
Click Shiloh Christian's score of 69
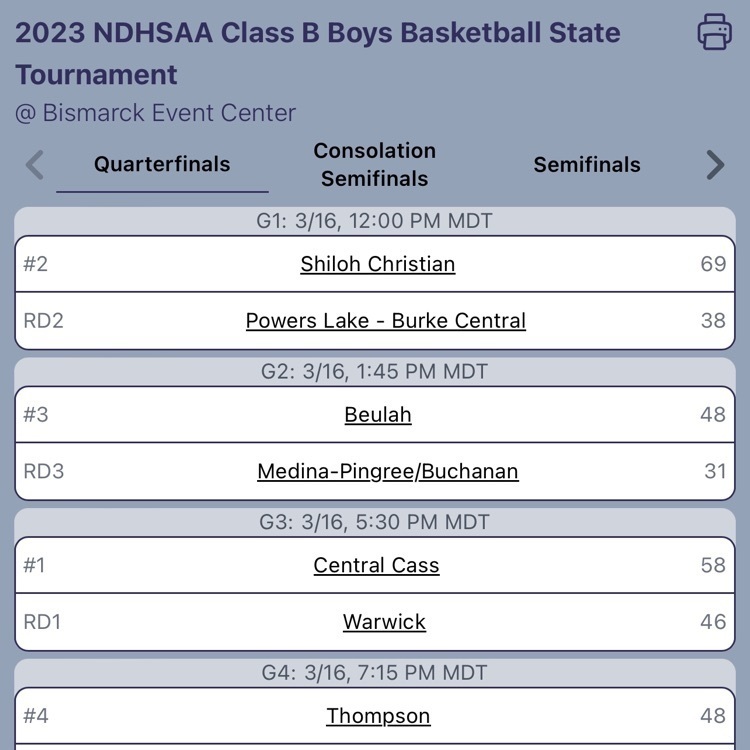pyautogui.click(x=712, y=264)
